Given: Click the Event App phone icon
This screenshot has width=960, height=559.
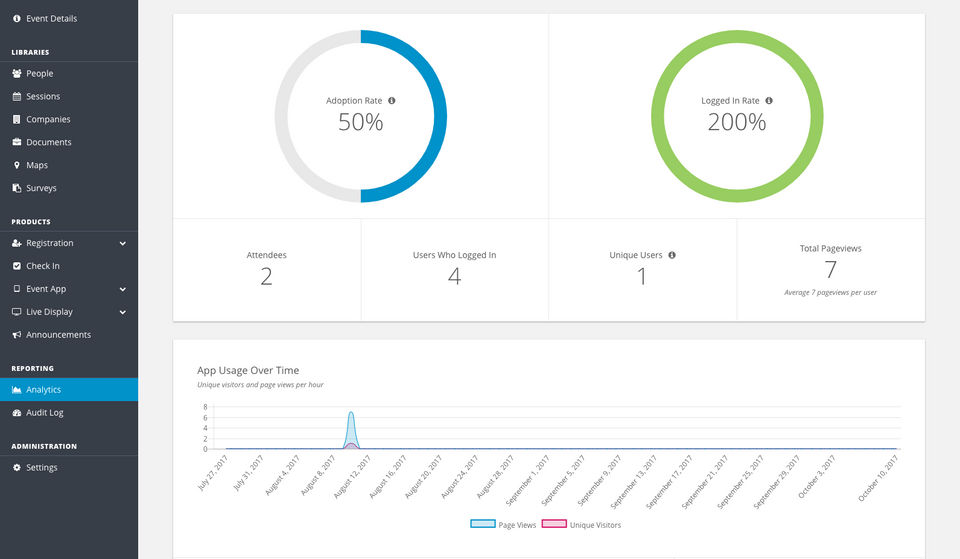Looking at the screenshot, I should [x=17, y=289].
